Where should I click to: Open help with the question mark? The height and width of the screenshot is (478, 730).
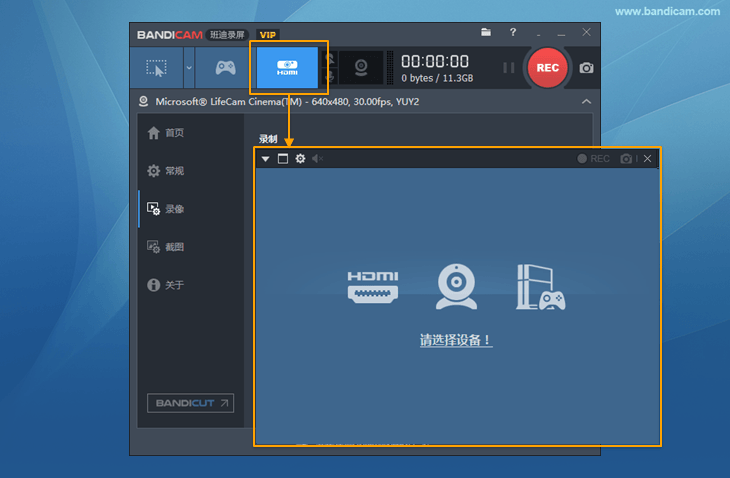click(x=513, y=33)
